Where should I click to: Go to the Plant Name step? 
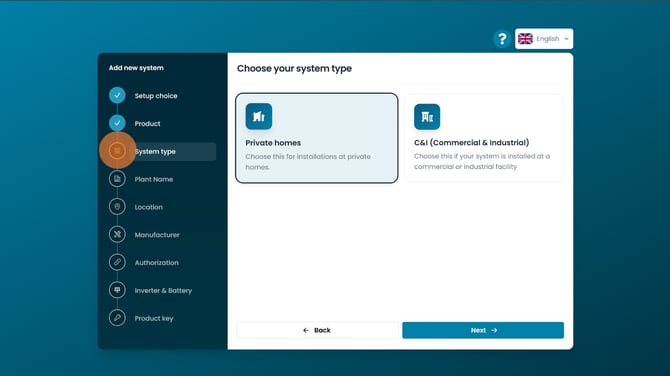[x=154, y=179]
